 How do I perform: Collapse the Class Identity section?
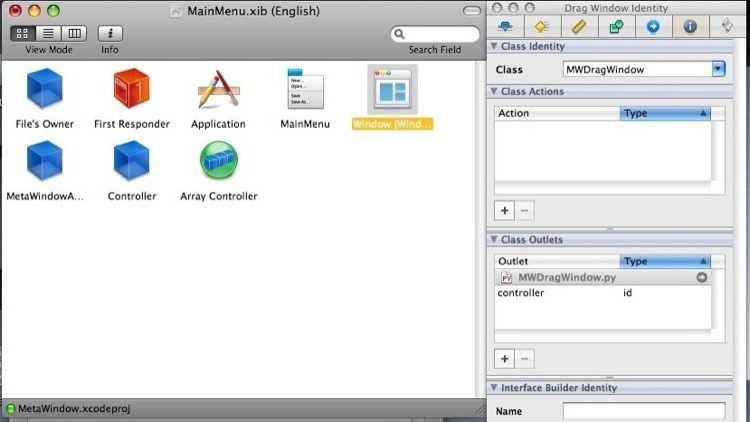click(494, 46)
